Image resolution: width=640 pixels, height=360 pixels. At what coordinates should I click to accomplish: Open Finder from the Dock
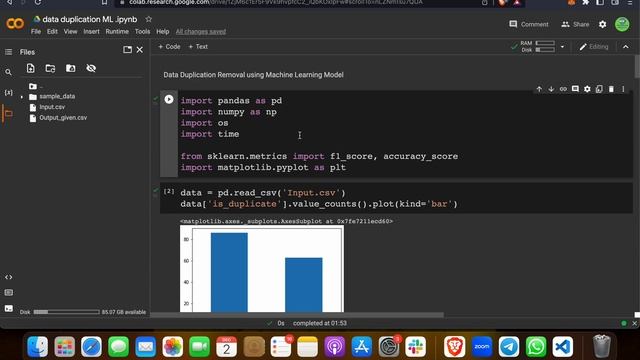tap(38, 347)
